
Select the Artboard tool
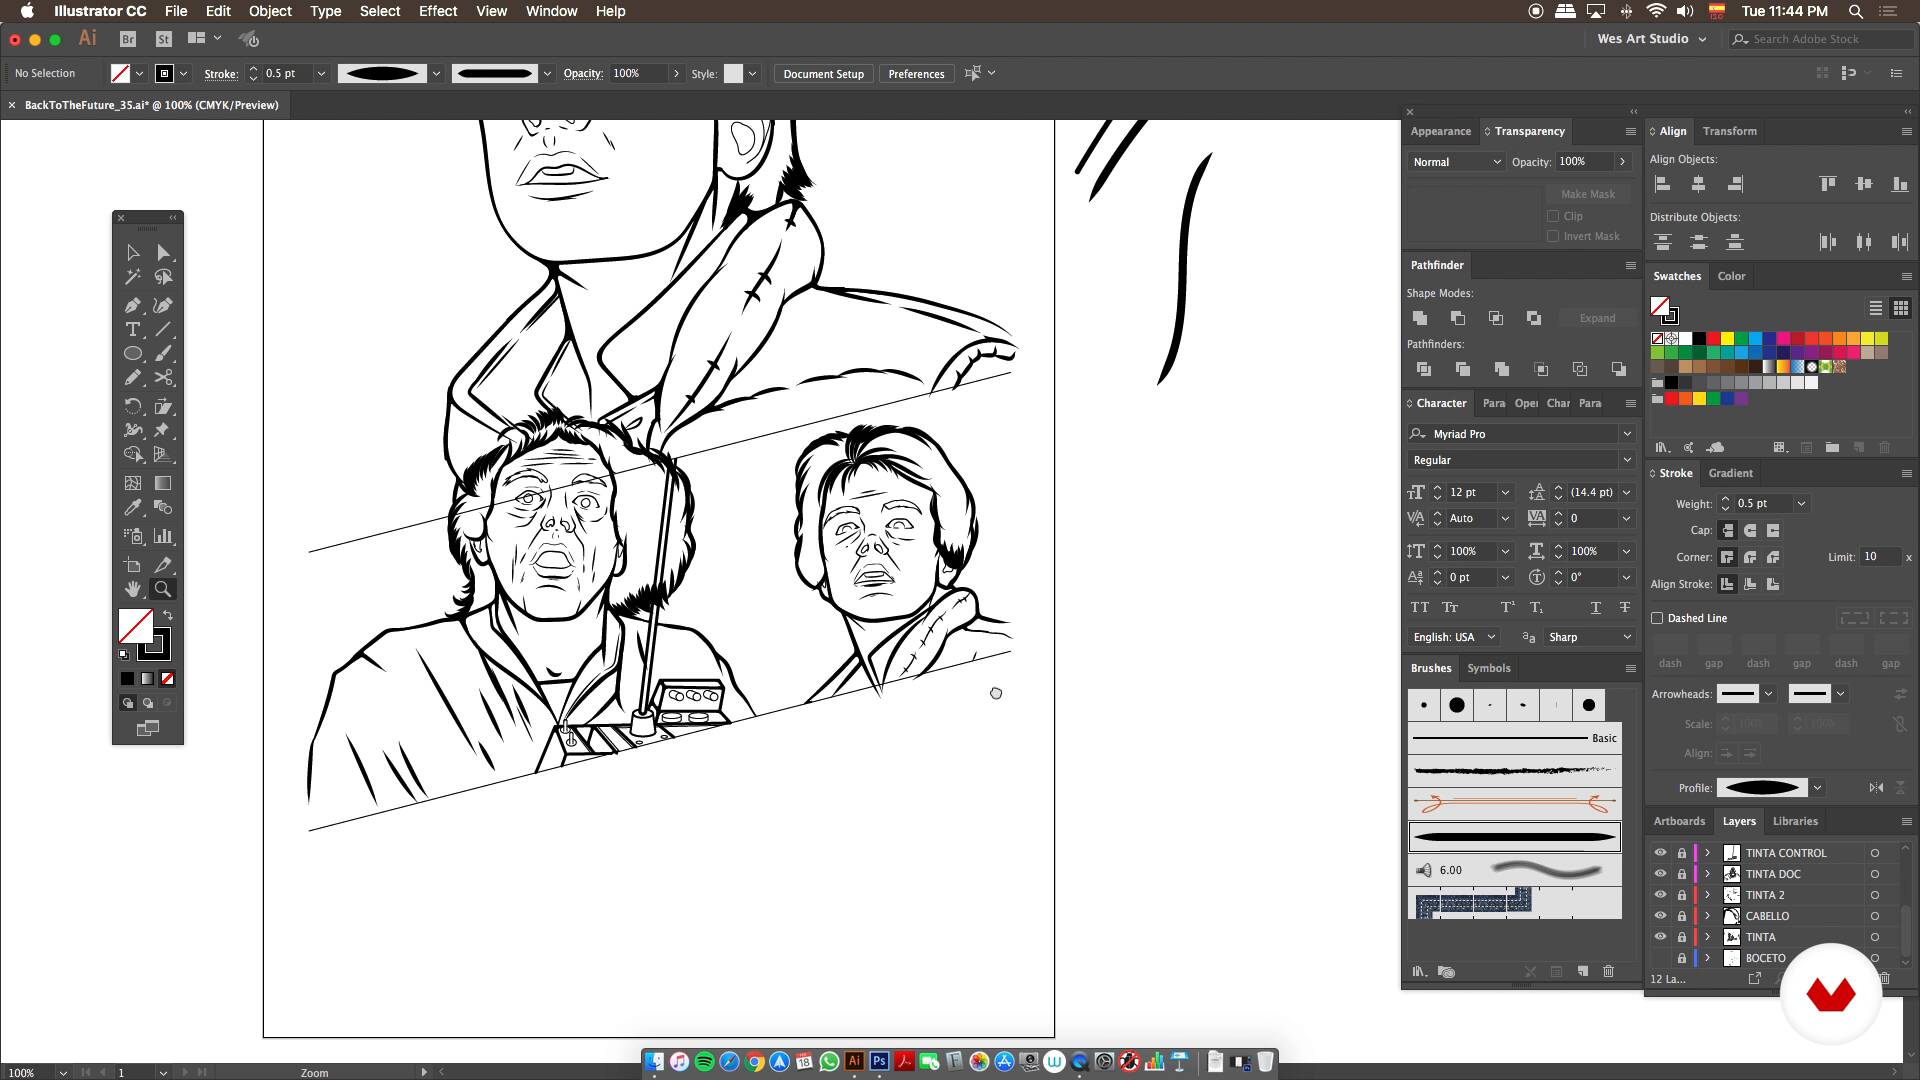(133, 565)
